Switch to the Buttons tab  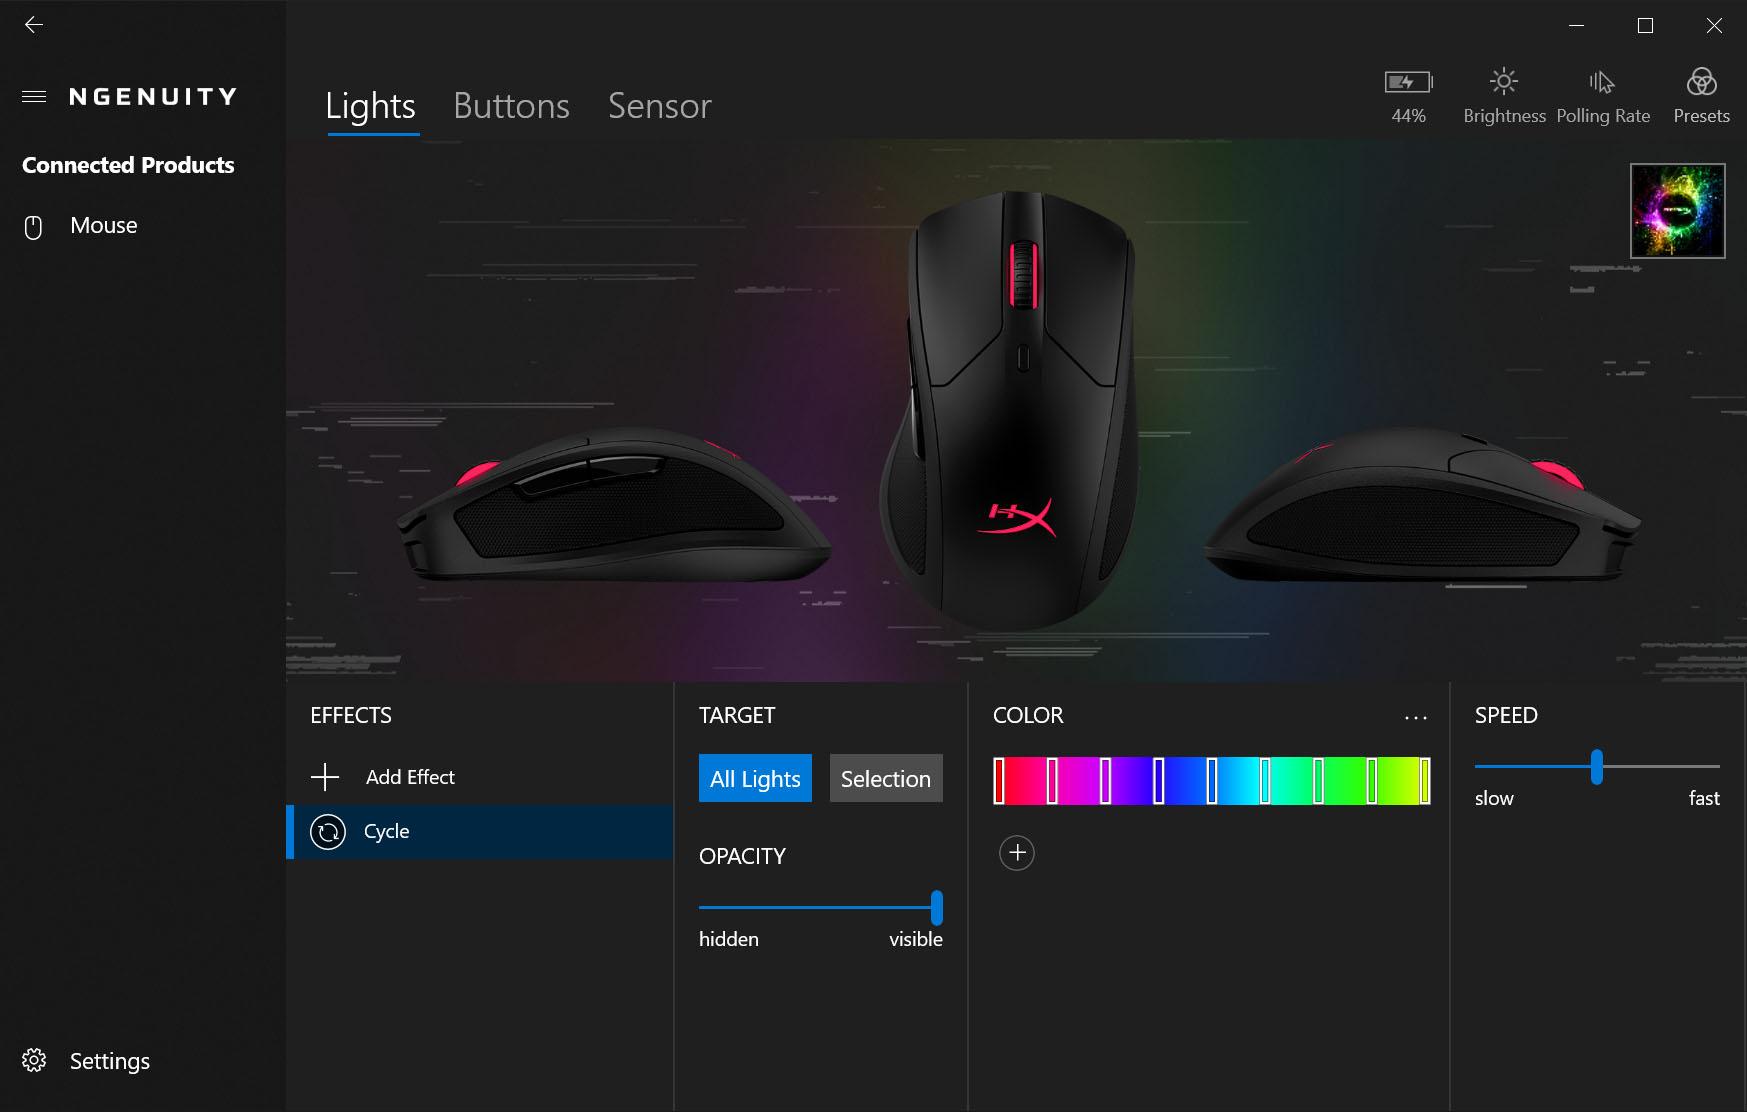[x=511, y=106]
